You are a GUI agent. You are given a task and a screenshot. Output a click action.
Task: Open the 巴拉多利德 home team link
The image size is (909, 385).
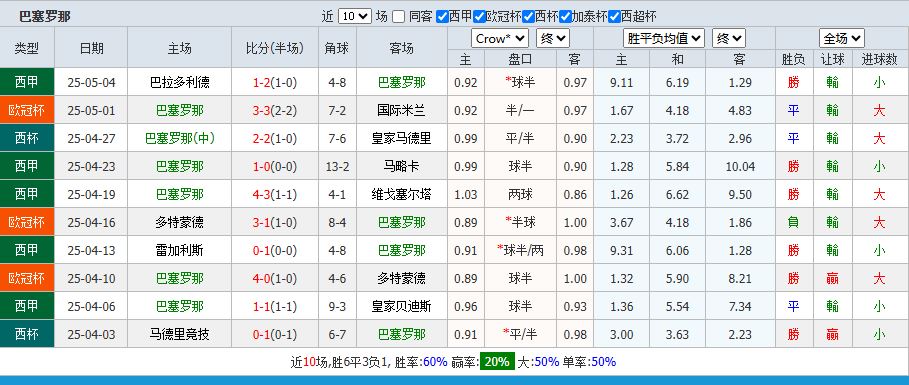[179, 82]
